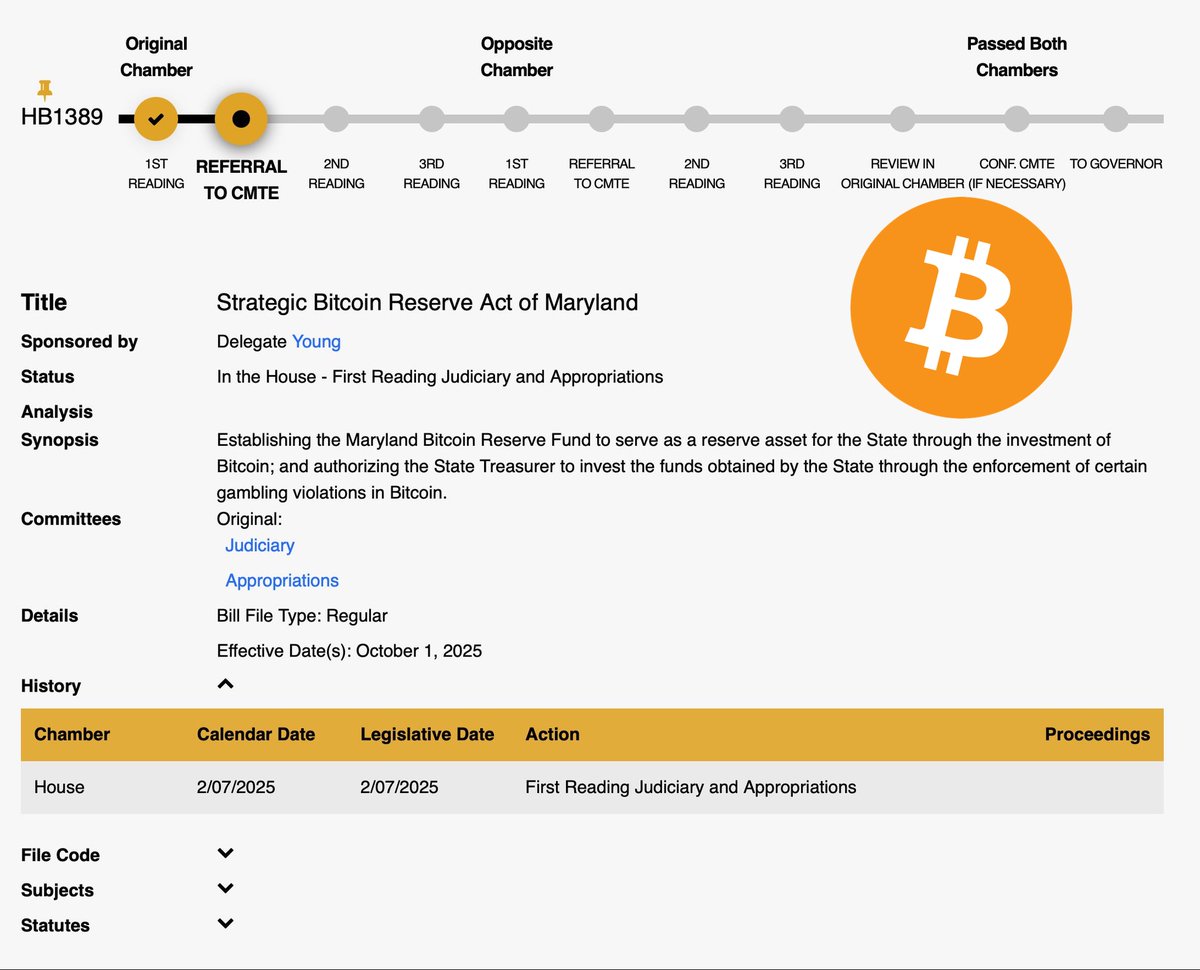
Task: Click the To Governor step circle
Action: 1115,119
